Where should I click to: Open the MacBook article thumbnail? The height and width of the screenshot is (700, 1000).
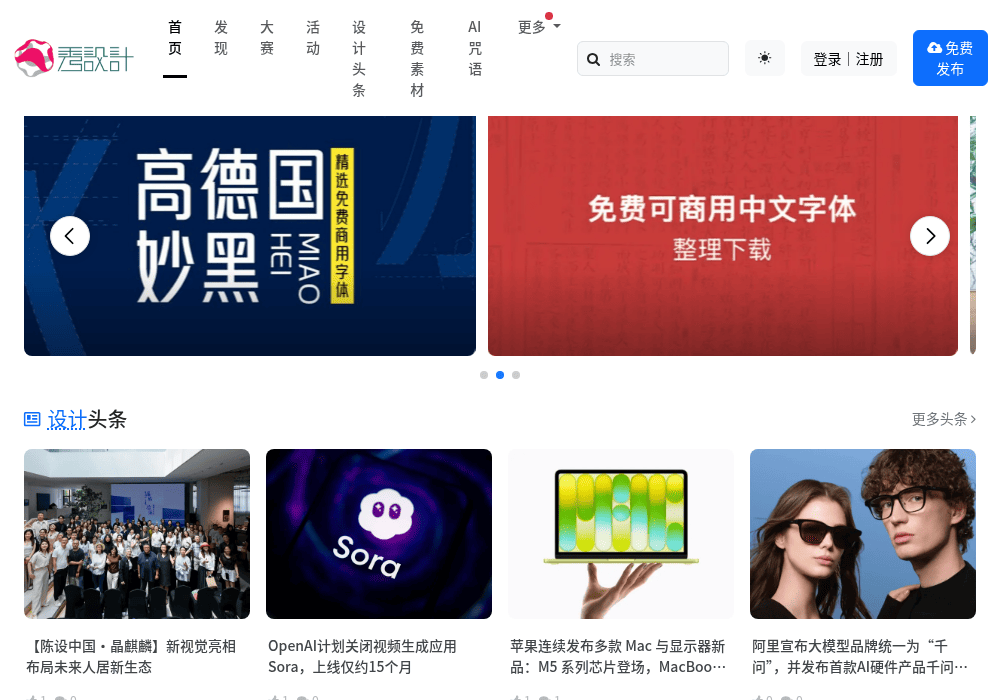[621, 534]
